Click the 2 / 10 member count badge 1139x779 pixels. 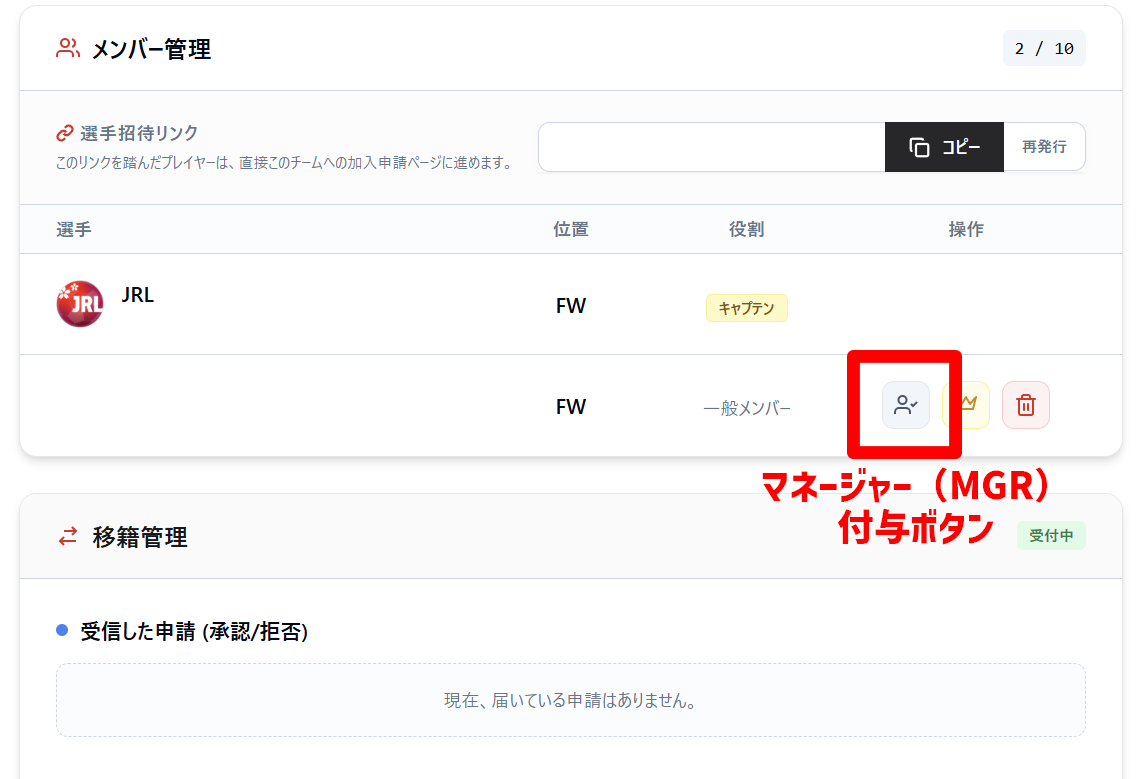1044,48
